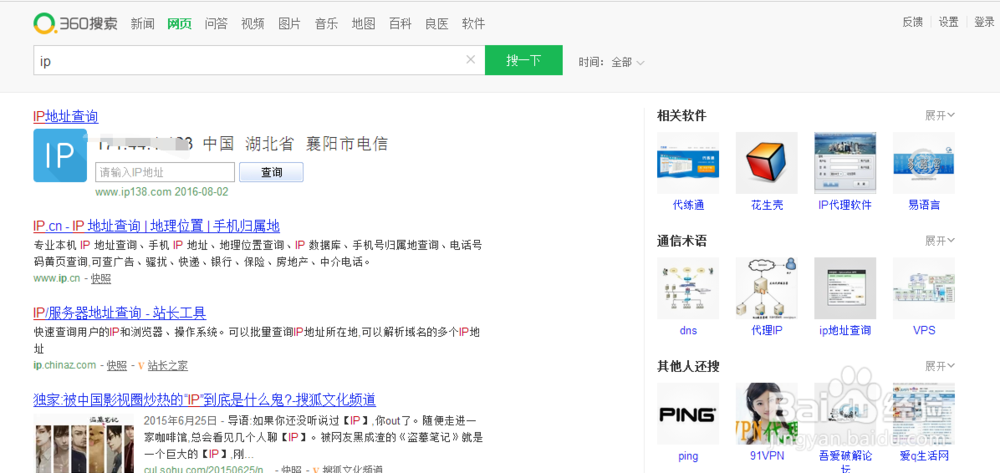The image size is (1000, 473).
Task: Open IP.cn - IP地址查询 result link
Action: [x=156, y=226]
